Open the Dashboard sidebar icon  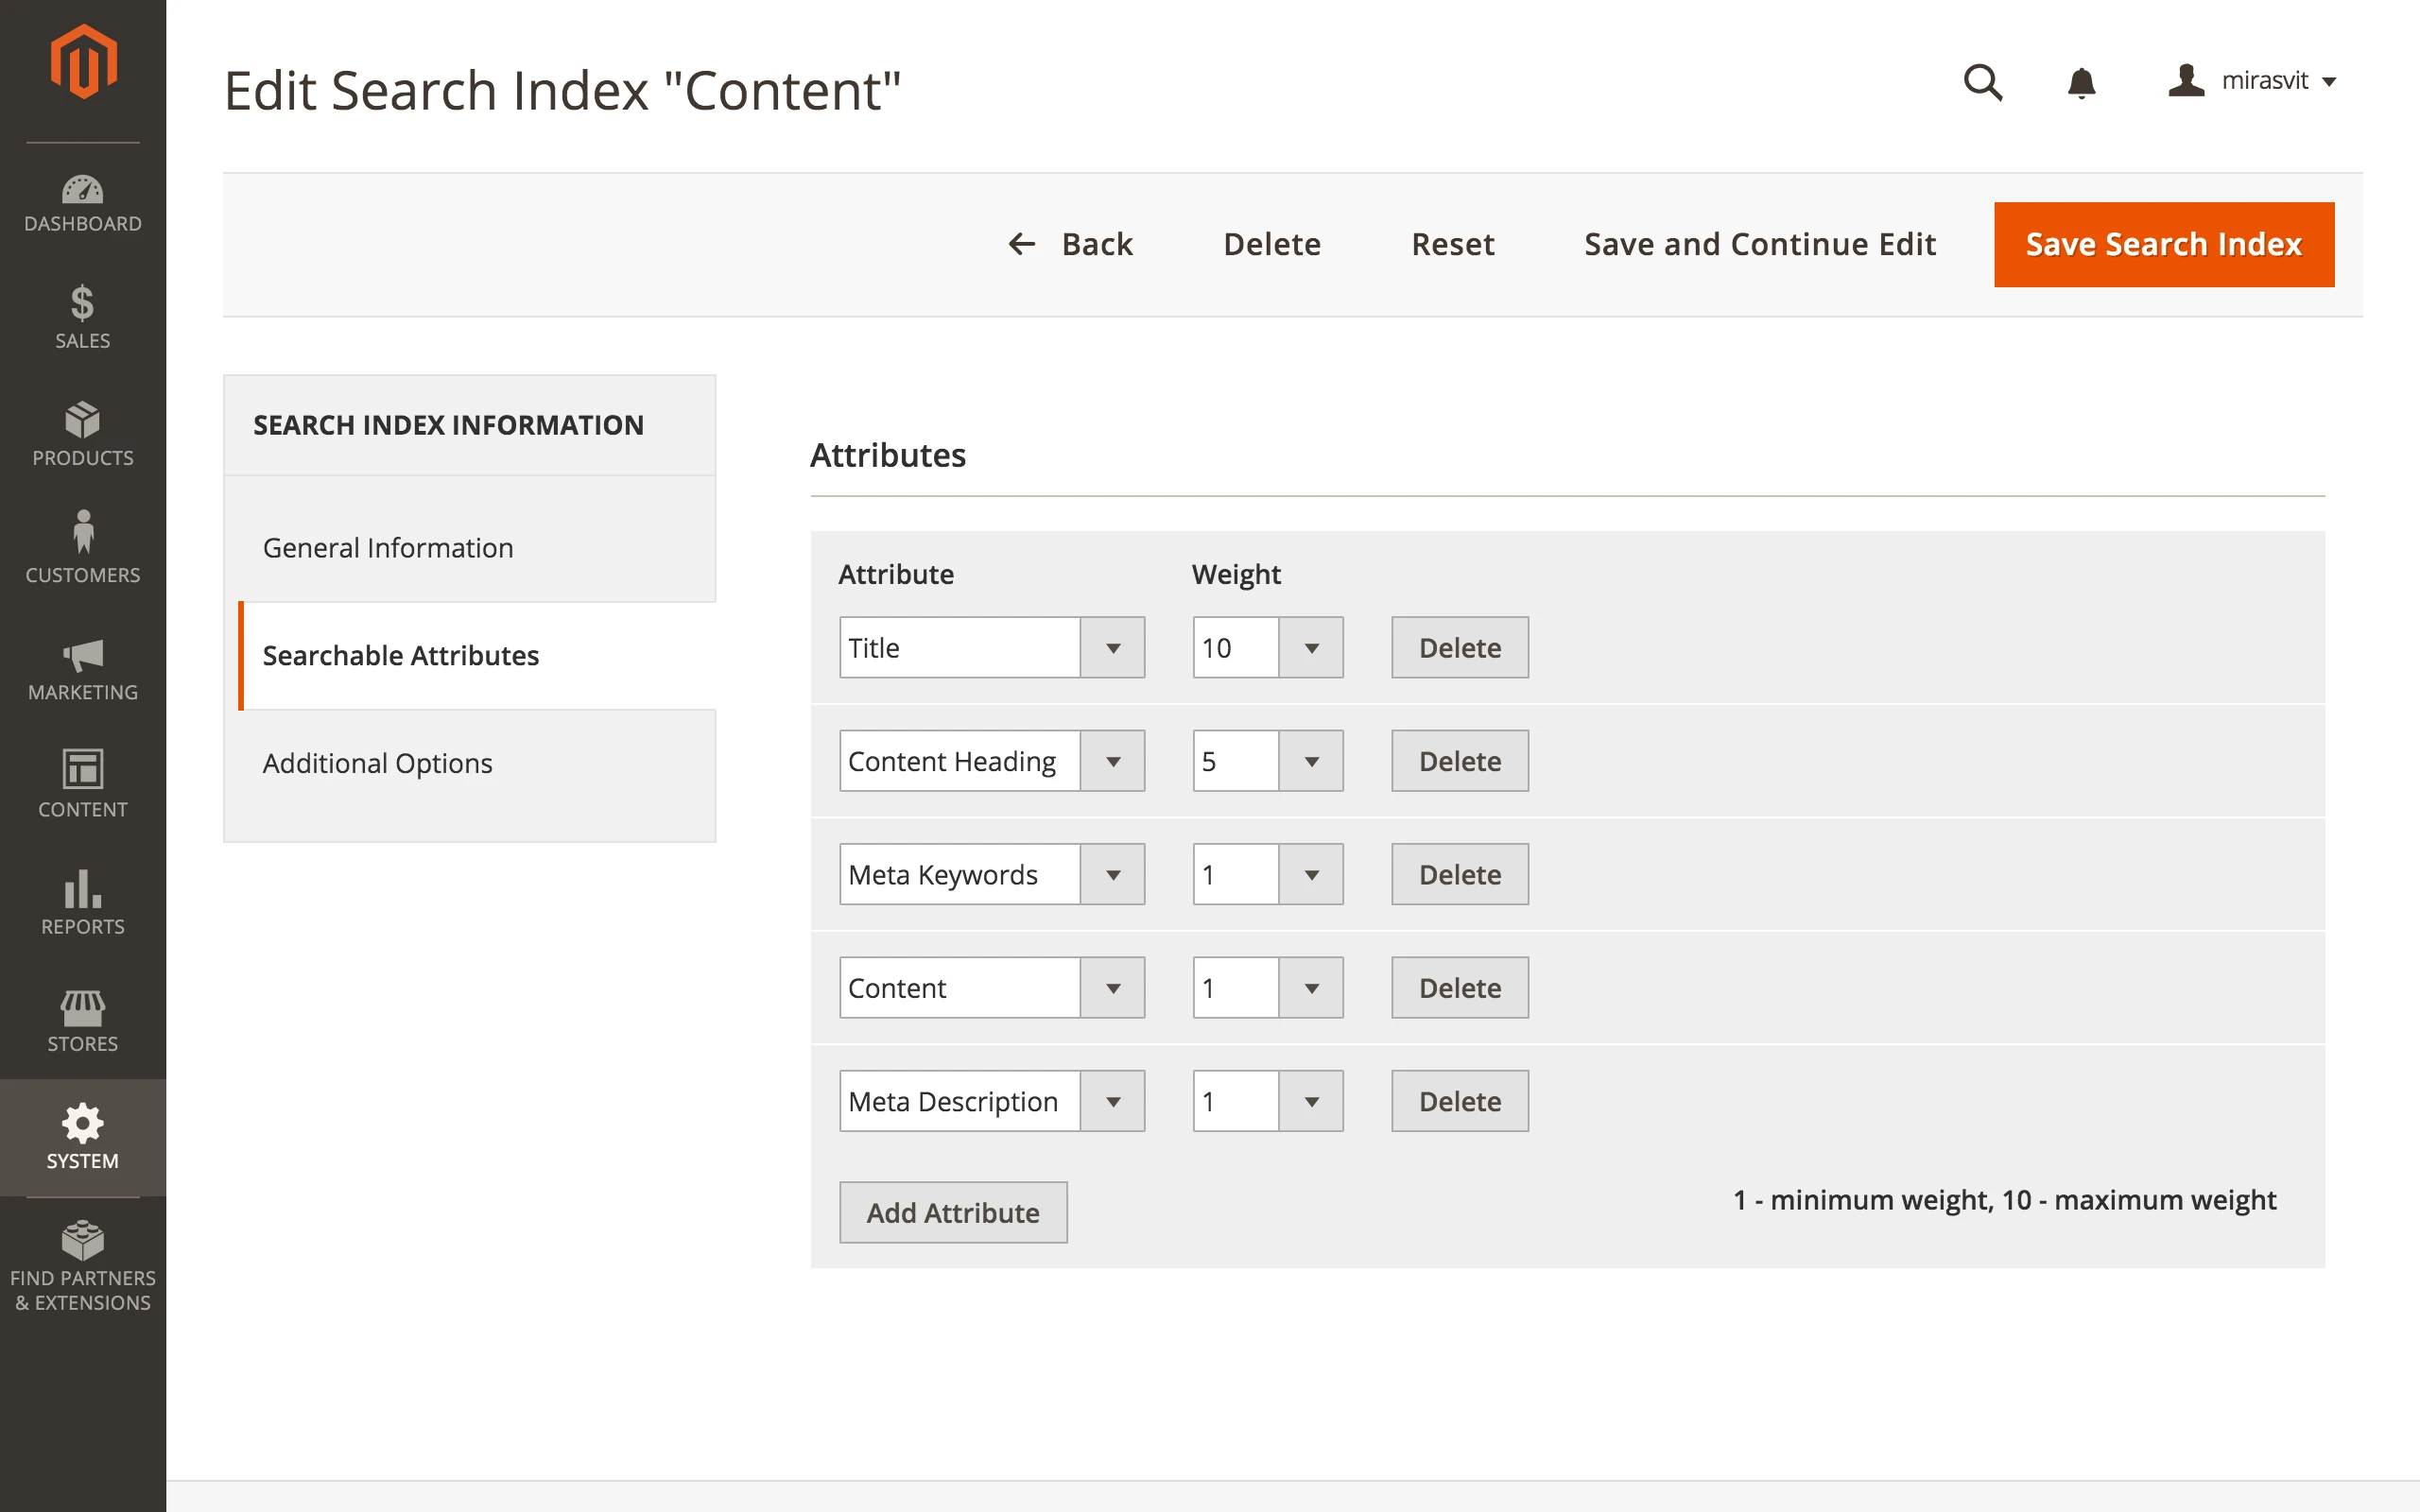83,204
